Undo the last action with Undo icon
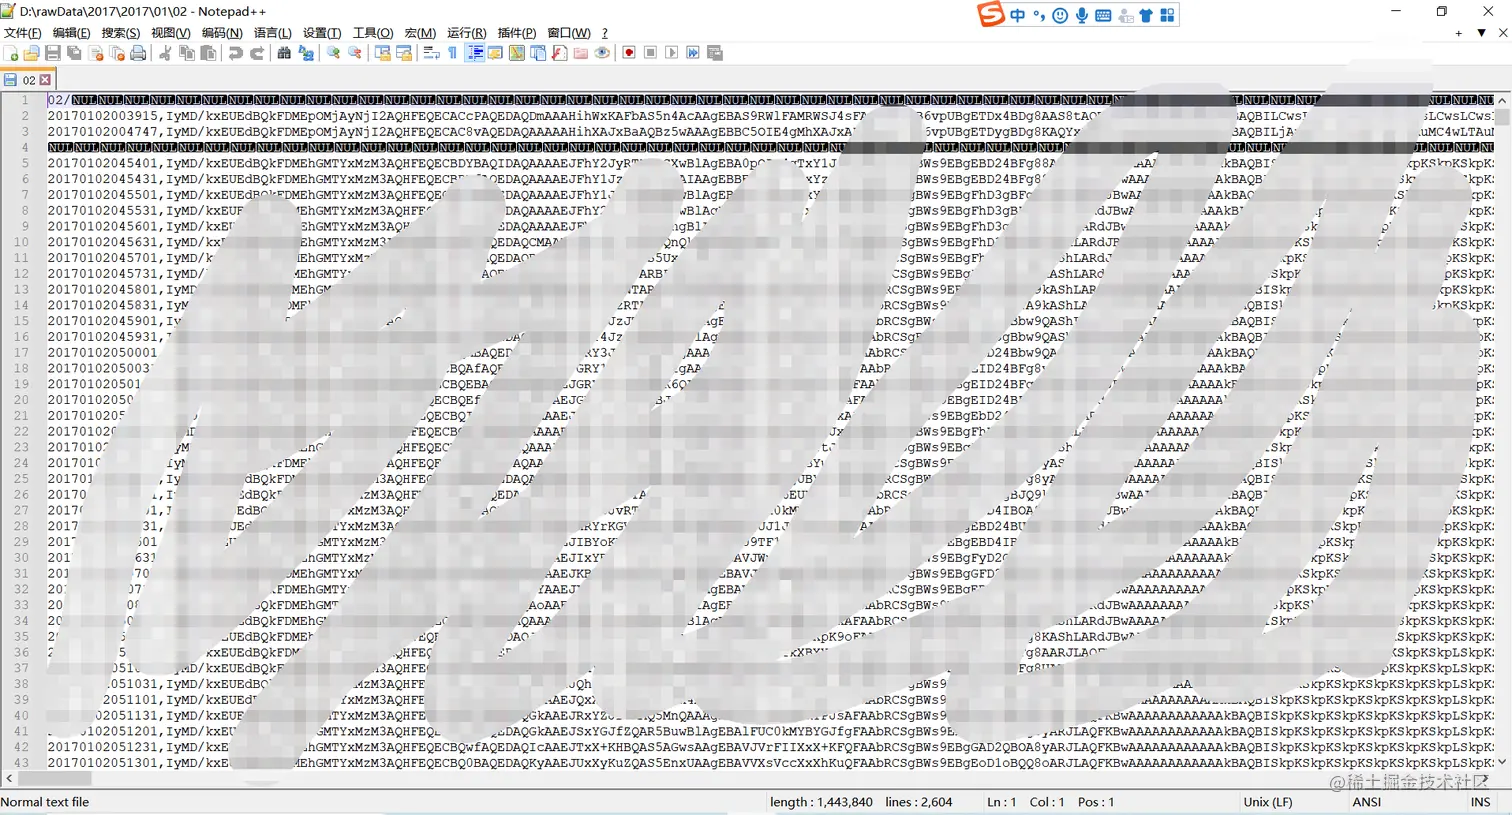 point(235,53)
